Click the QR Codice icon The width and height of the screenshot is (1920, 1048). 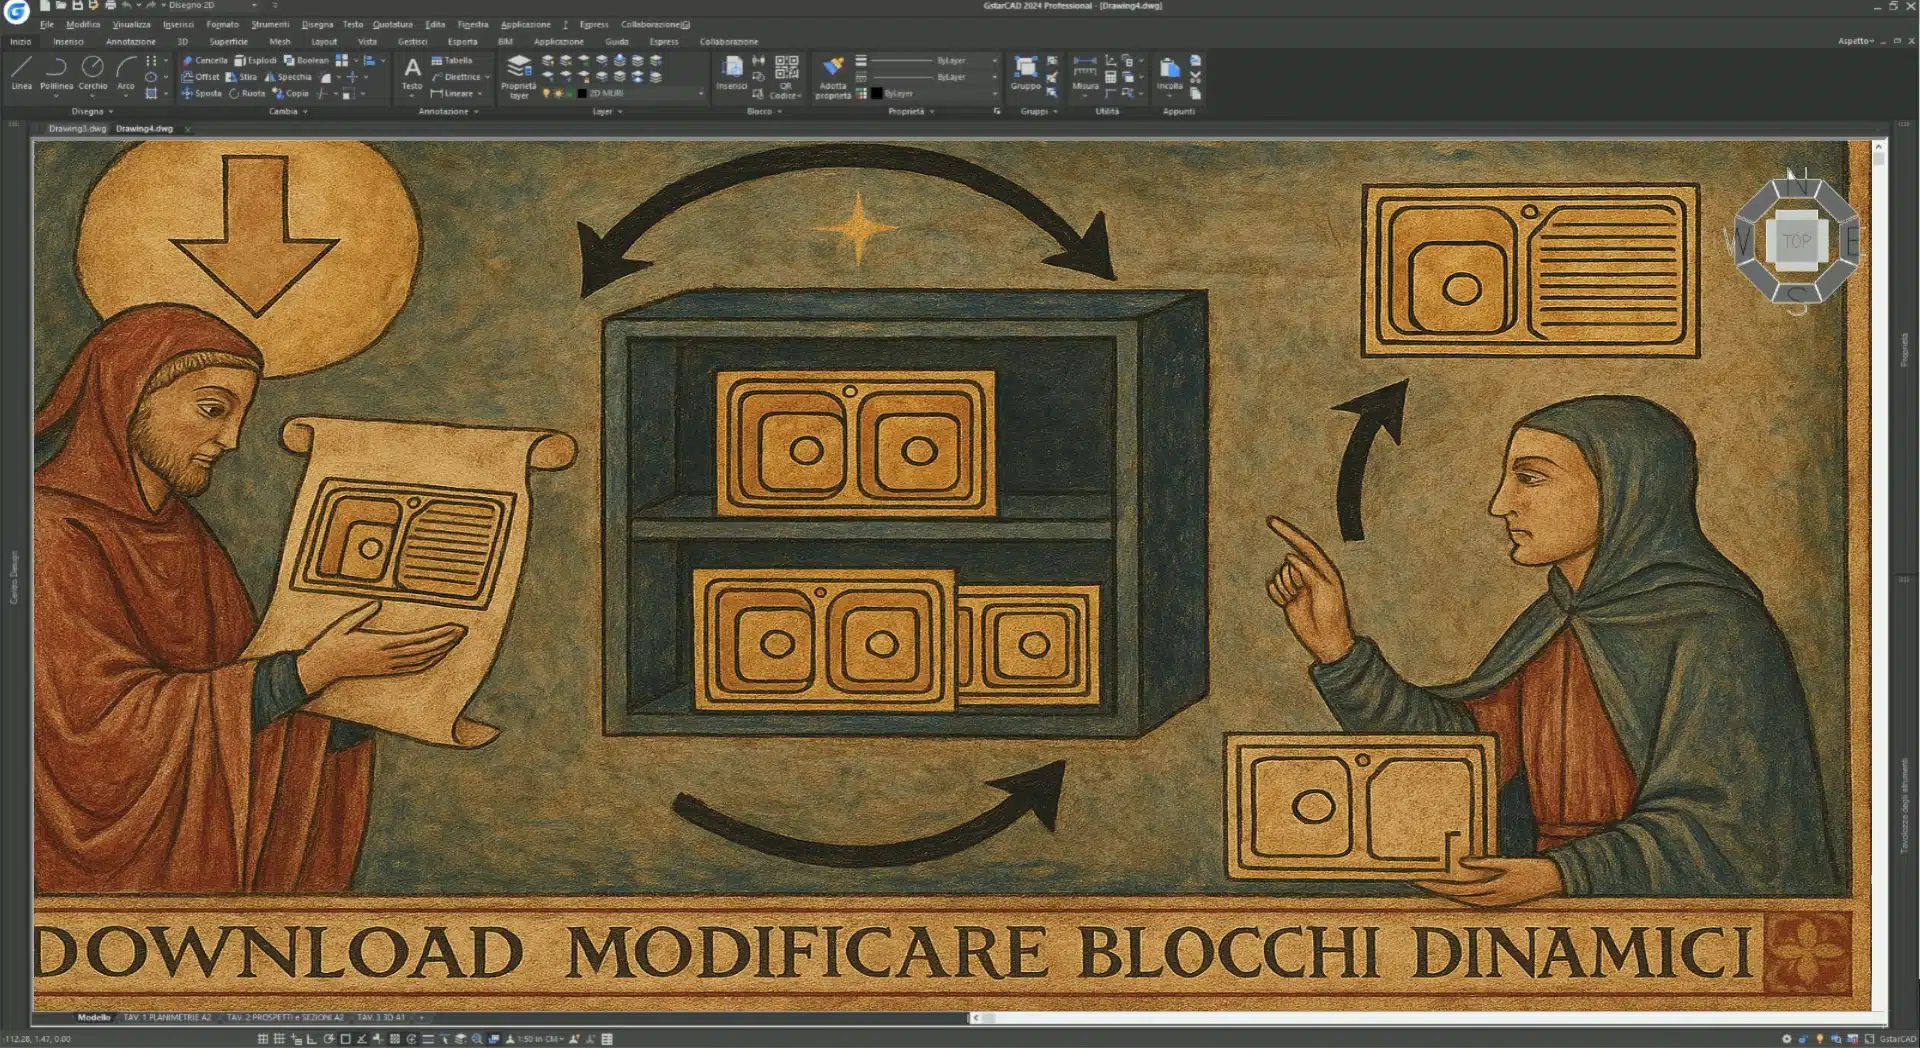(786, 77)
